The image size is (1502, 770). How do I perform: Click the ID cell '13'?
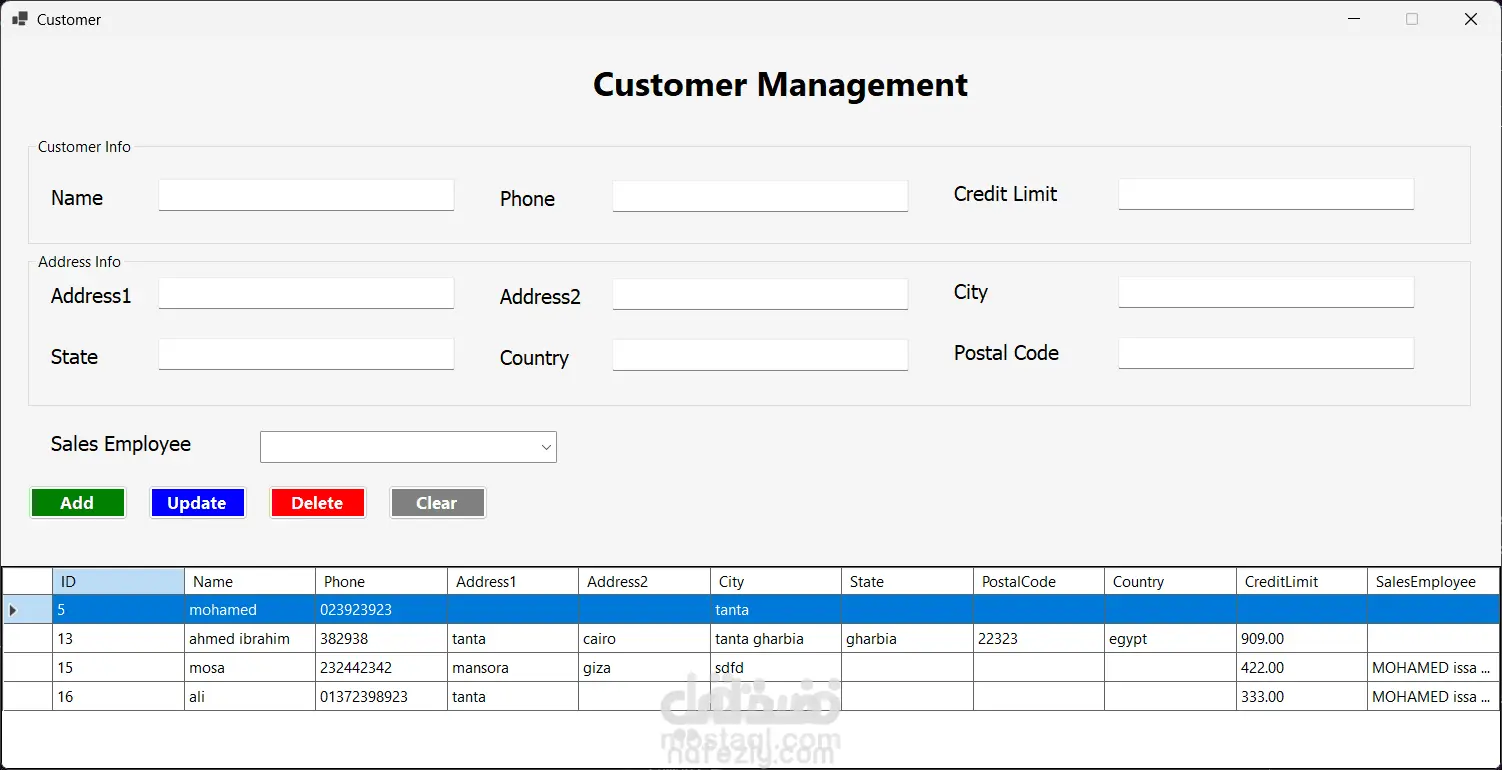[x=118, y=639]
